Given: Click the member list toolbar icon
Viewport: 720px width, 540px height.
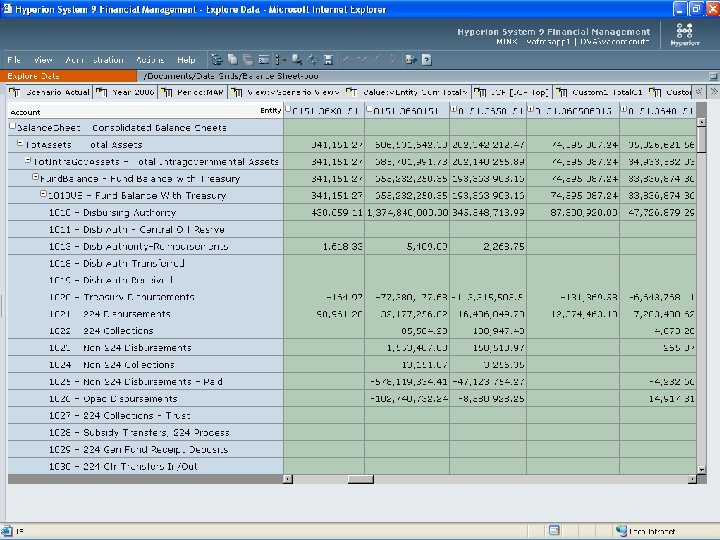Looking at the screenshot, I should tap(280, 60).
